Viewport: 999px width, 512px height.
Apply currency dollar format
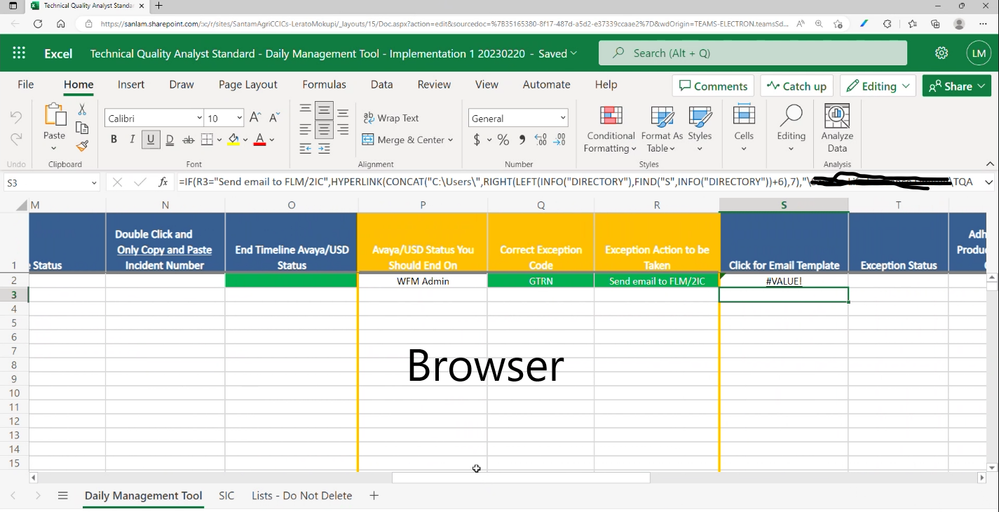pyautogui.click(x=477, y=139)
